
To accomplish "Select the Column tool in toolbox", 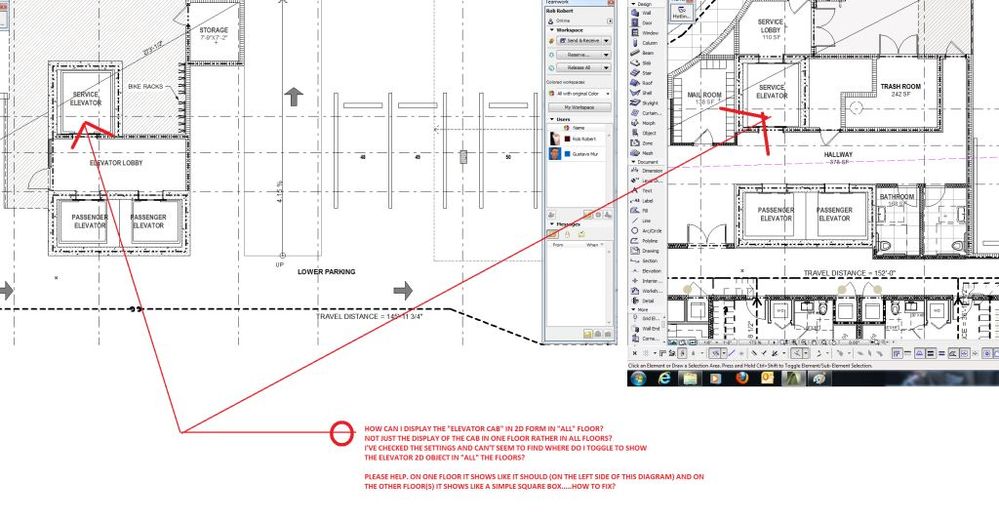I will tap(642, 43).
